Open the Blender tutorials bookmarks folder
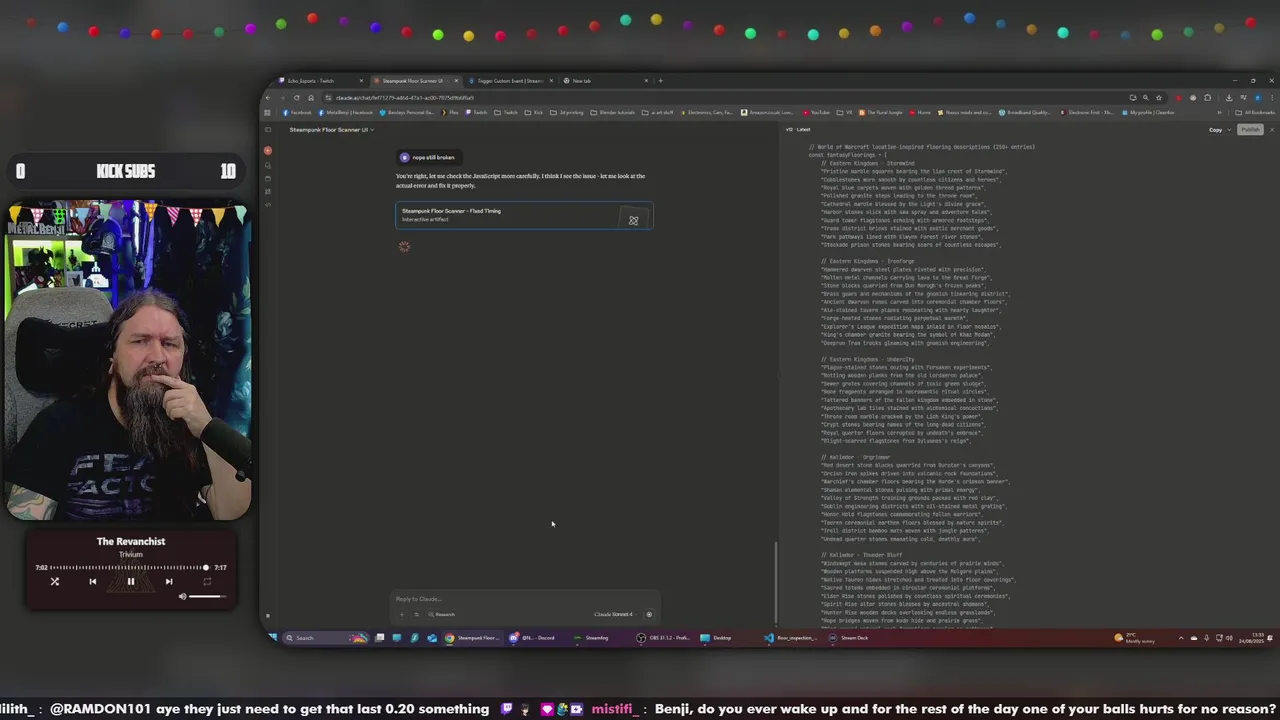Image resolution: width=1280 pixels, height=720 pixels. 613,112
